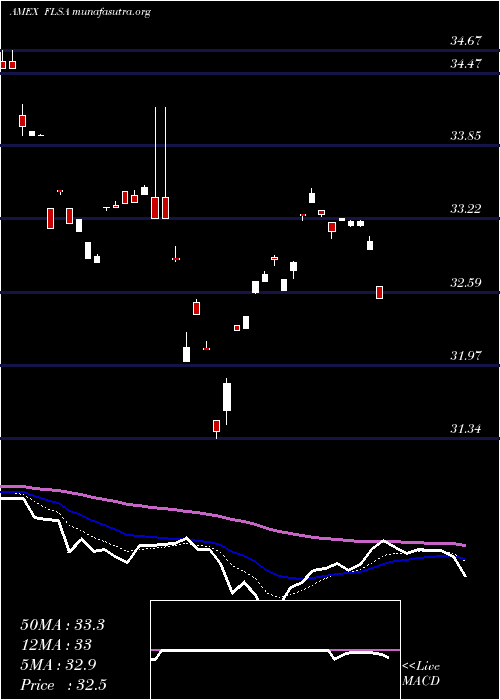
Task: Click the <<Live MACD label
Action: point(421,674)
